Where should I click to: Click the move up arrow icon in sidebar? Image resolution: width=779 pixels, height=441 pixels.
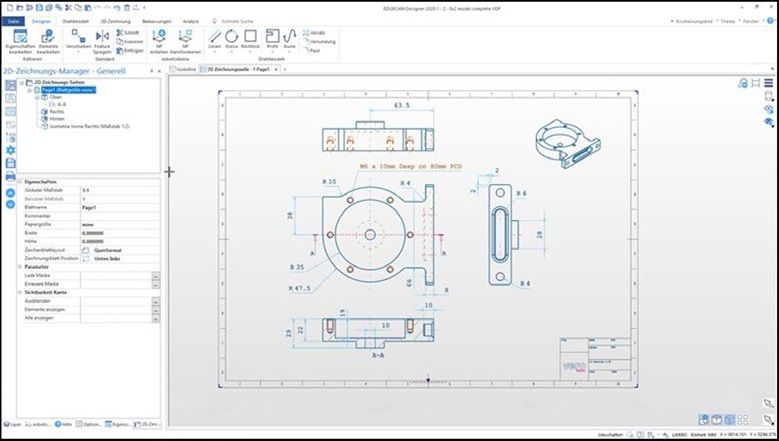[x=10, y=193]
